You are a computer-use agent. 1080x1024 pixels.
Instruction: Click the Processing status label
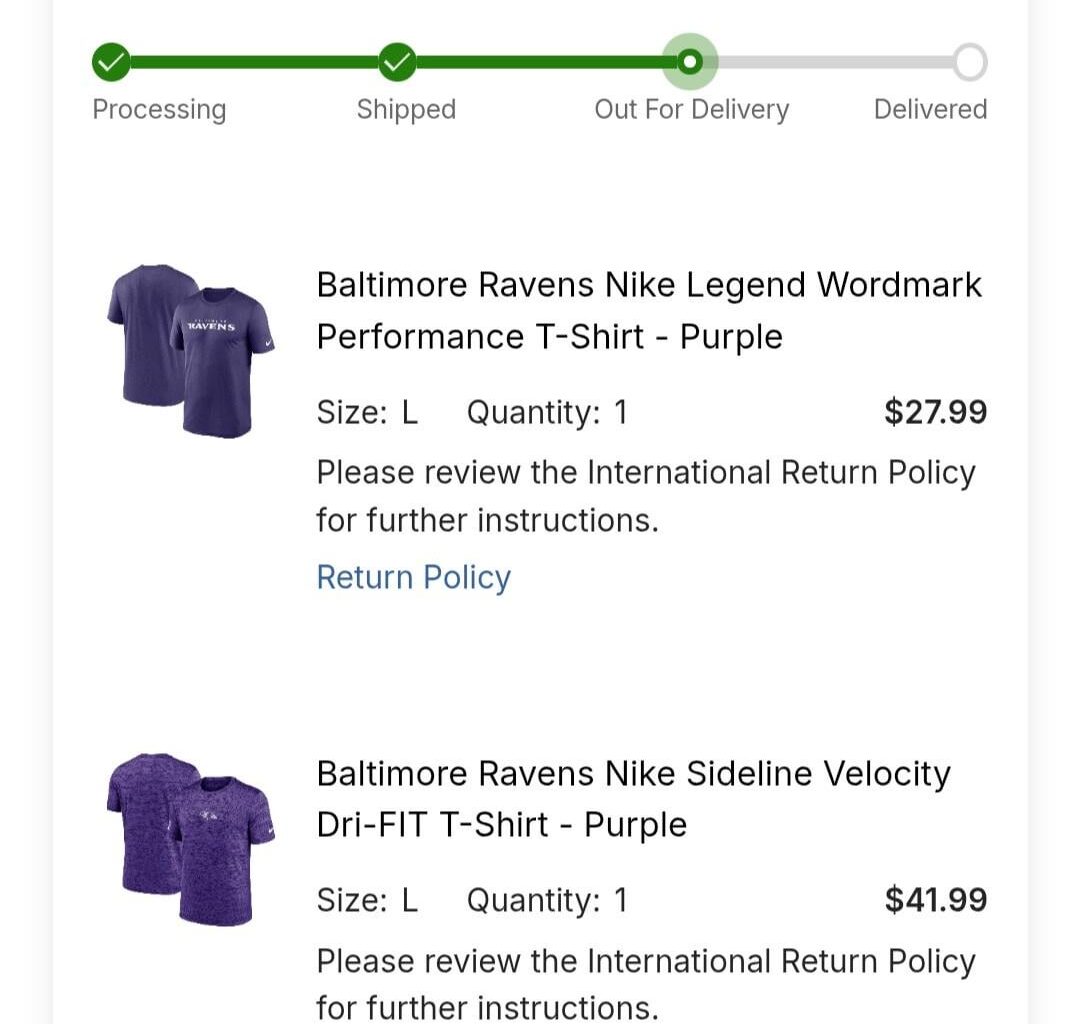159,109
